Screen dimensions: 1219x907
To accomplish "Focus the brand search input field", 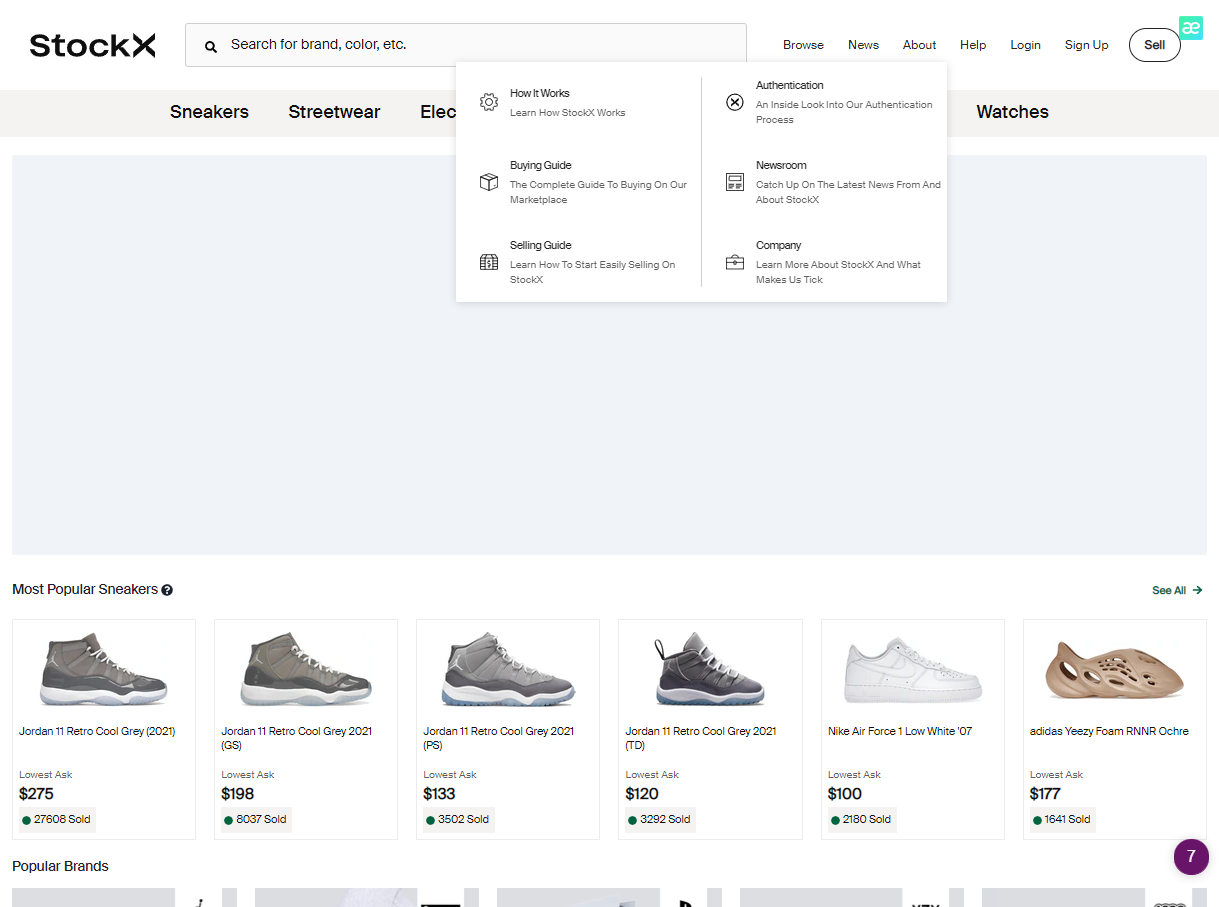I will (x=466, y=45).
